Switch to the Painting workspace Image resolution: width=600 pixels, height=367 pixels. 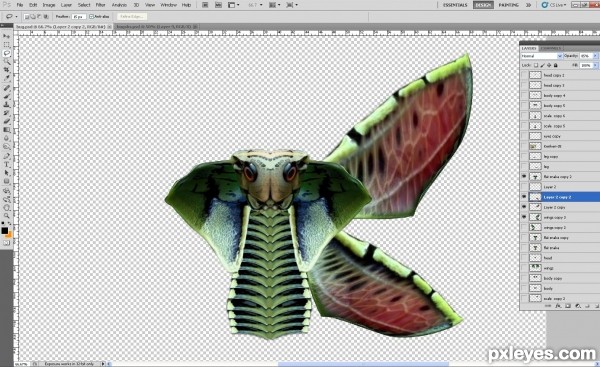(509, 5)
